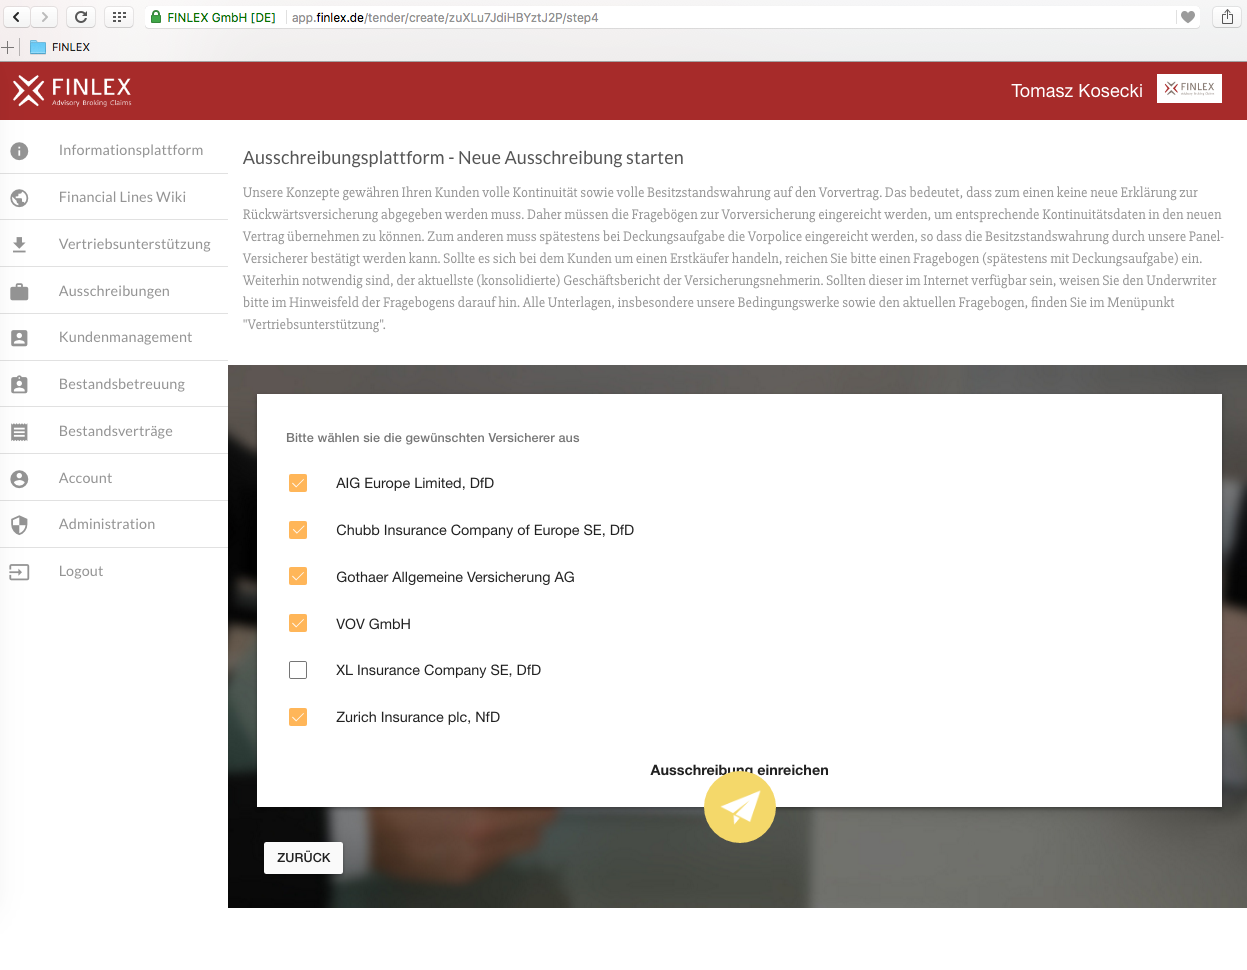Click the Zurich Insurance plc, NfD label
This screenshot has width=1247, height=970.
(x=418, y=717)
